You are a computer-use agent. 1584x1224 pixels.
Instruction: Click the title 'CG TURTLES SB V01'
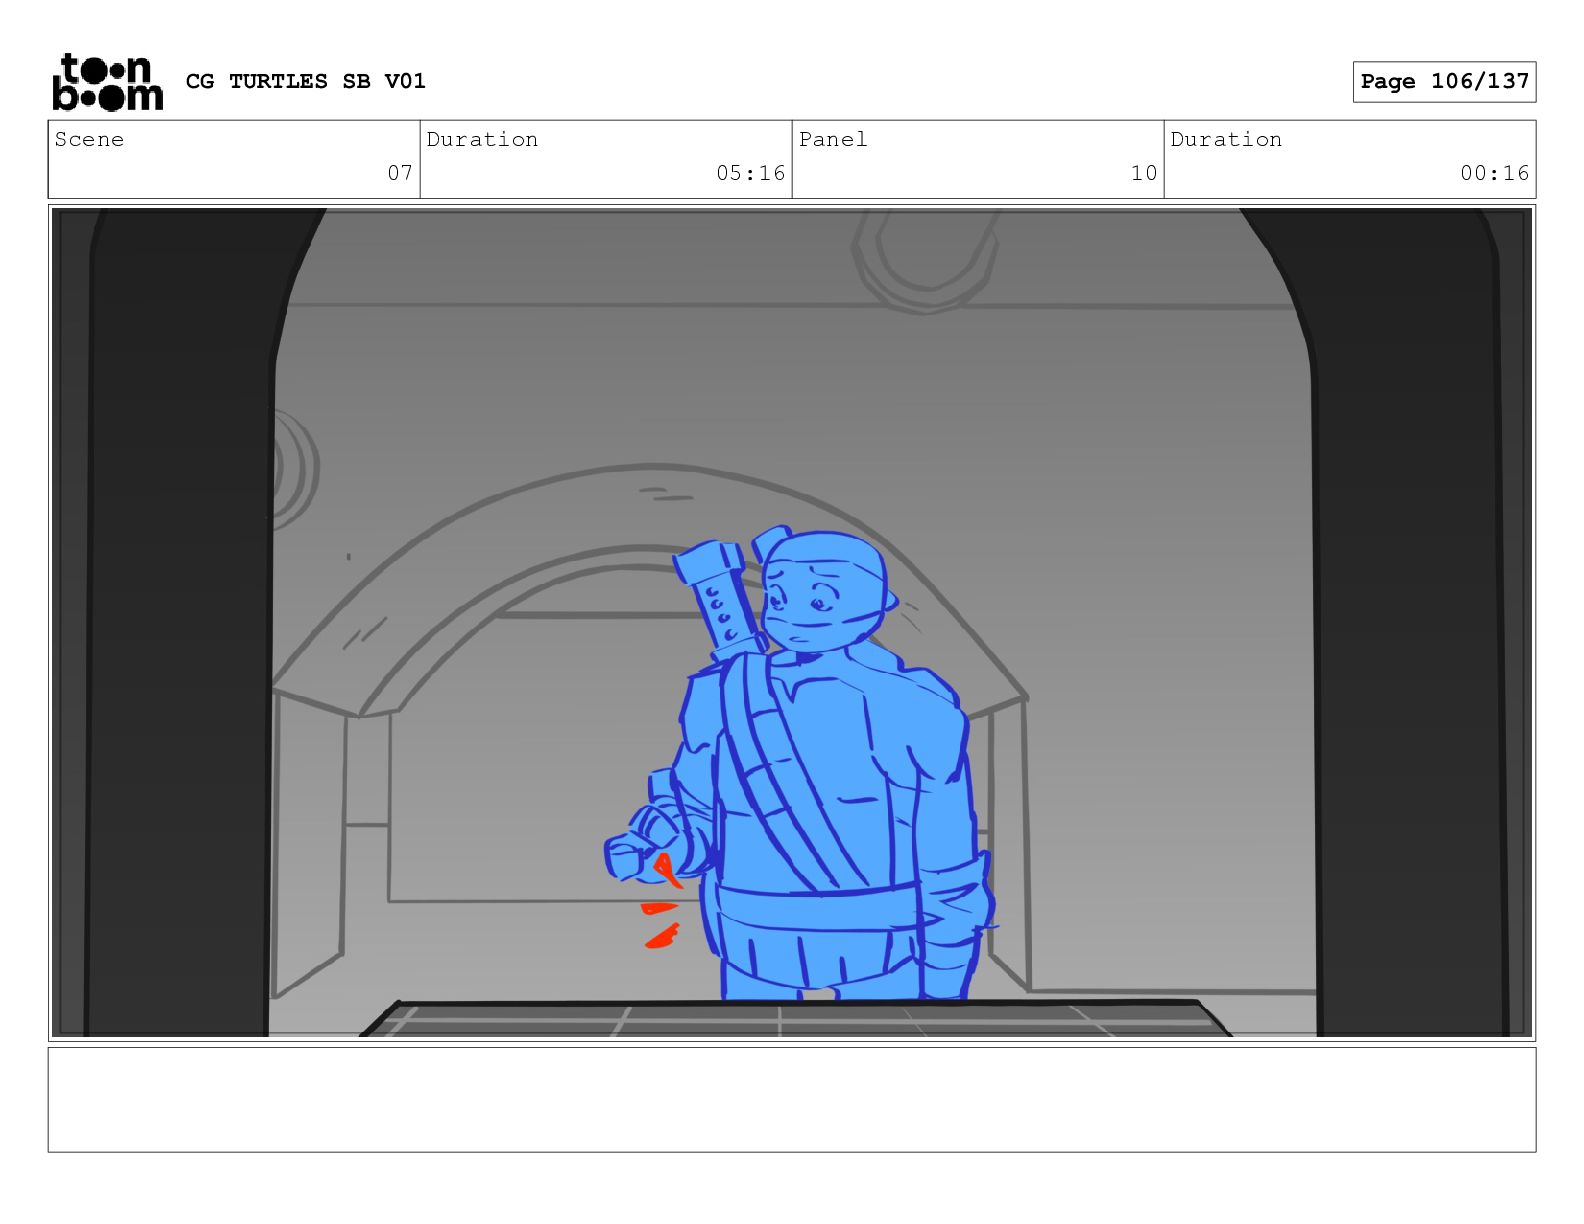306,81
